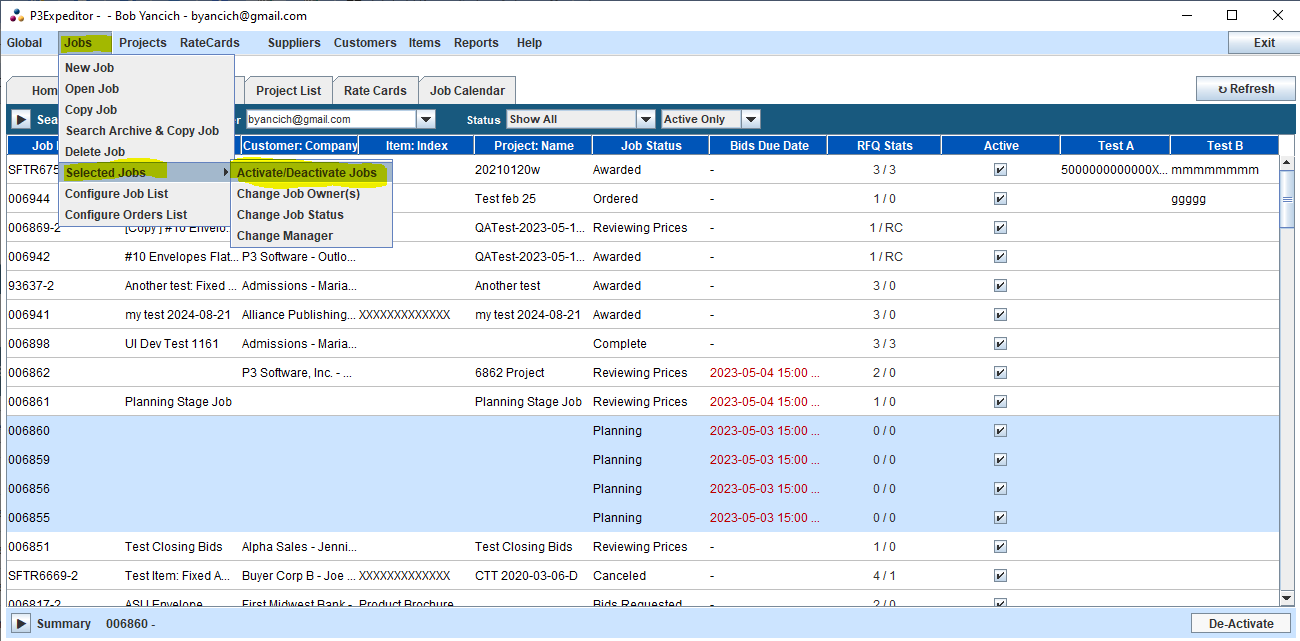Click the P3Expeditor app icon in title bar
This screenshot has width=1300, height=641.
(16, 16)
